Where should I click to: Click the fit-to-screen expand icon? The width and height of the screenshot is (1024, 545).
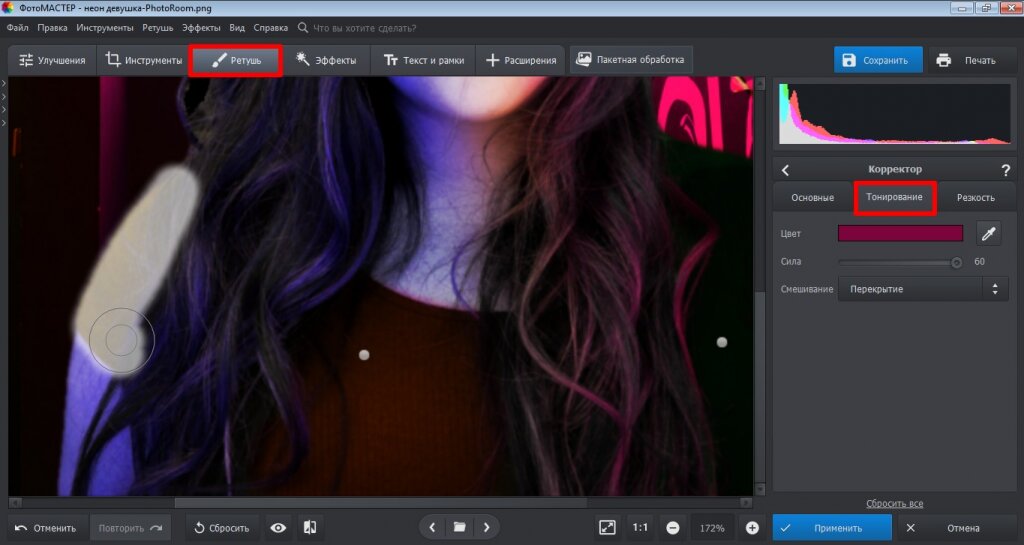607,527
